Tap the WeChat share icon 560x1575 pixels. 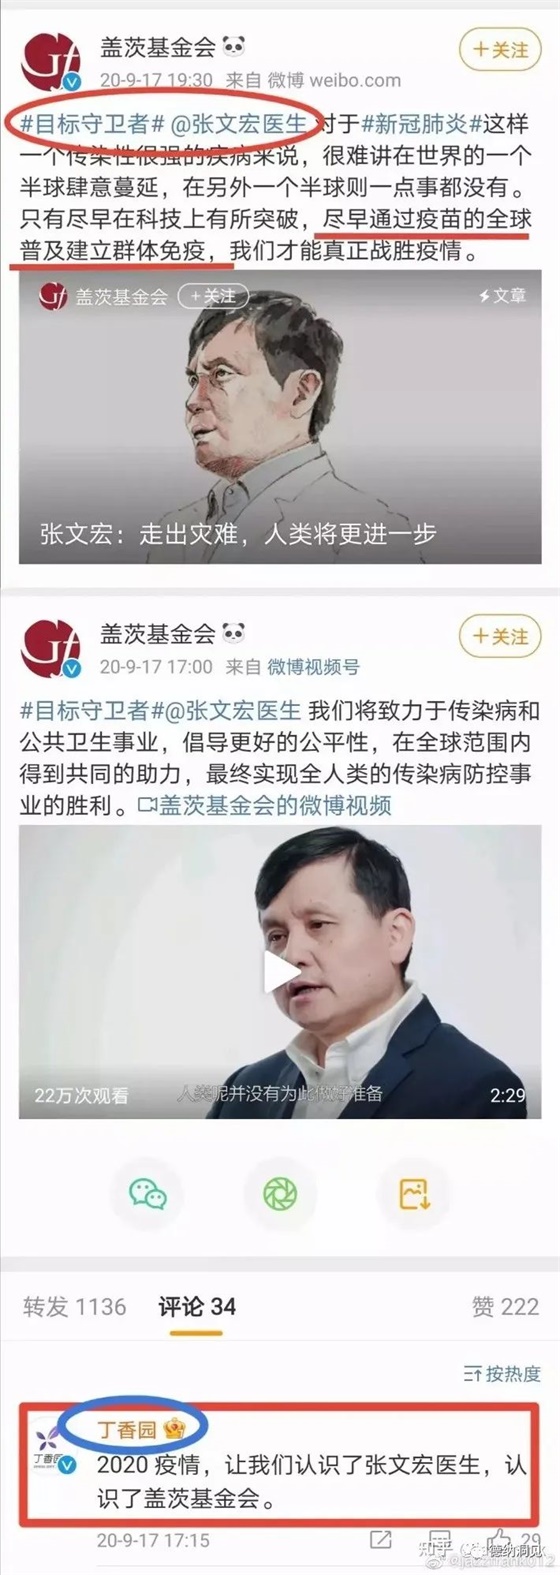click(x=148, y=1193)
